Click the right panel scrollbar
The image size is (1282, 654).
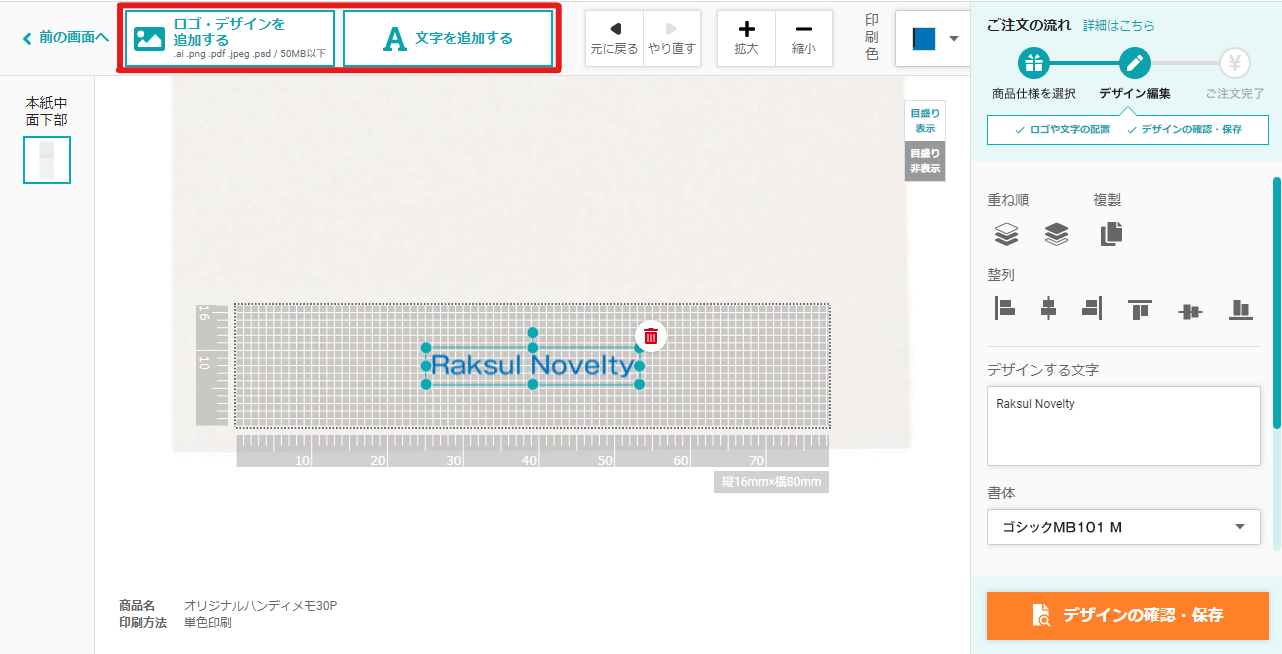tap(1277, 303)
